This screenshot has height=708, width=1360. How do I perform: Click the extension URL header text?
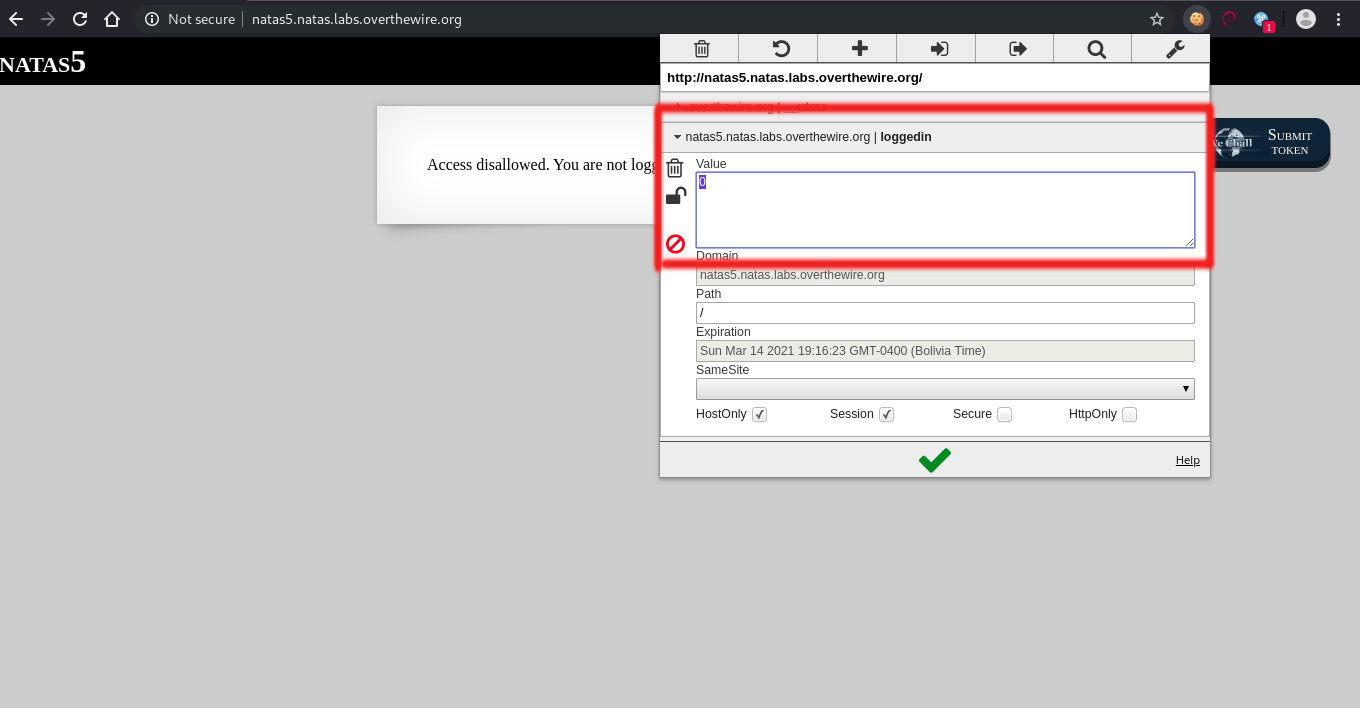(794, 77)
